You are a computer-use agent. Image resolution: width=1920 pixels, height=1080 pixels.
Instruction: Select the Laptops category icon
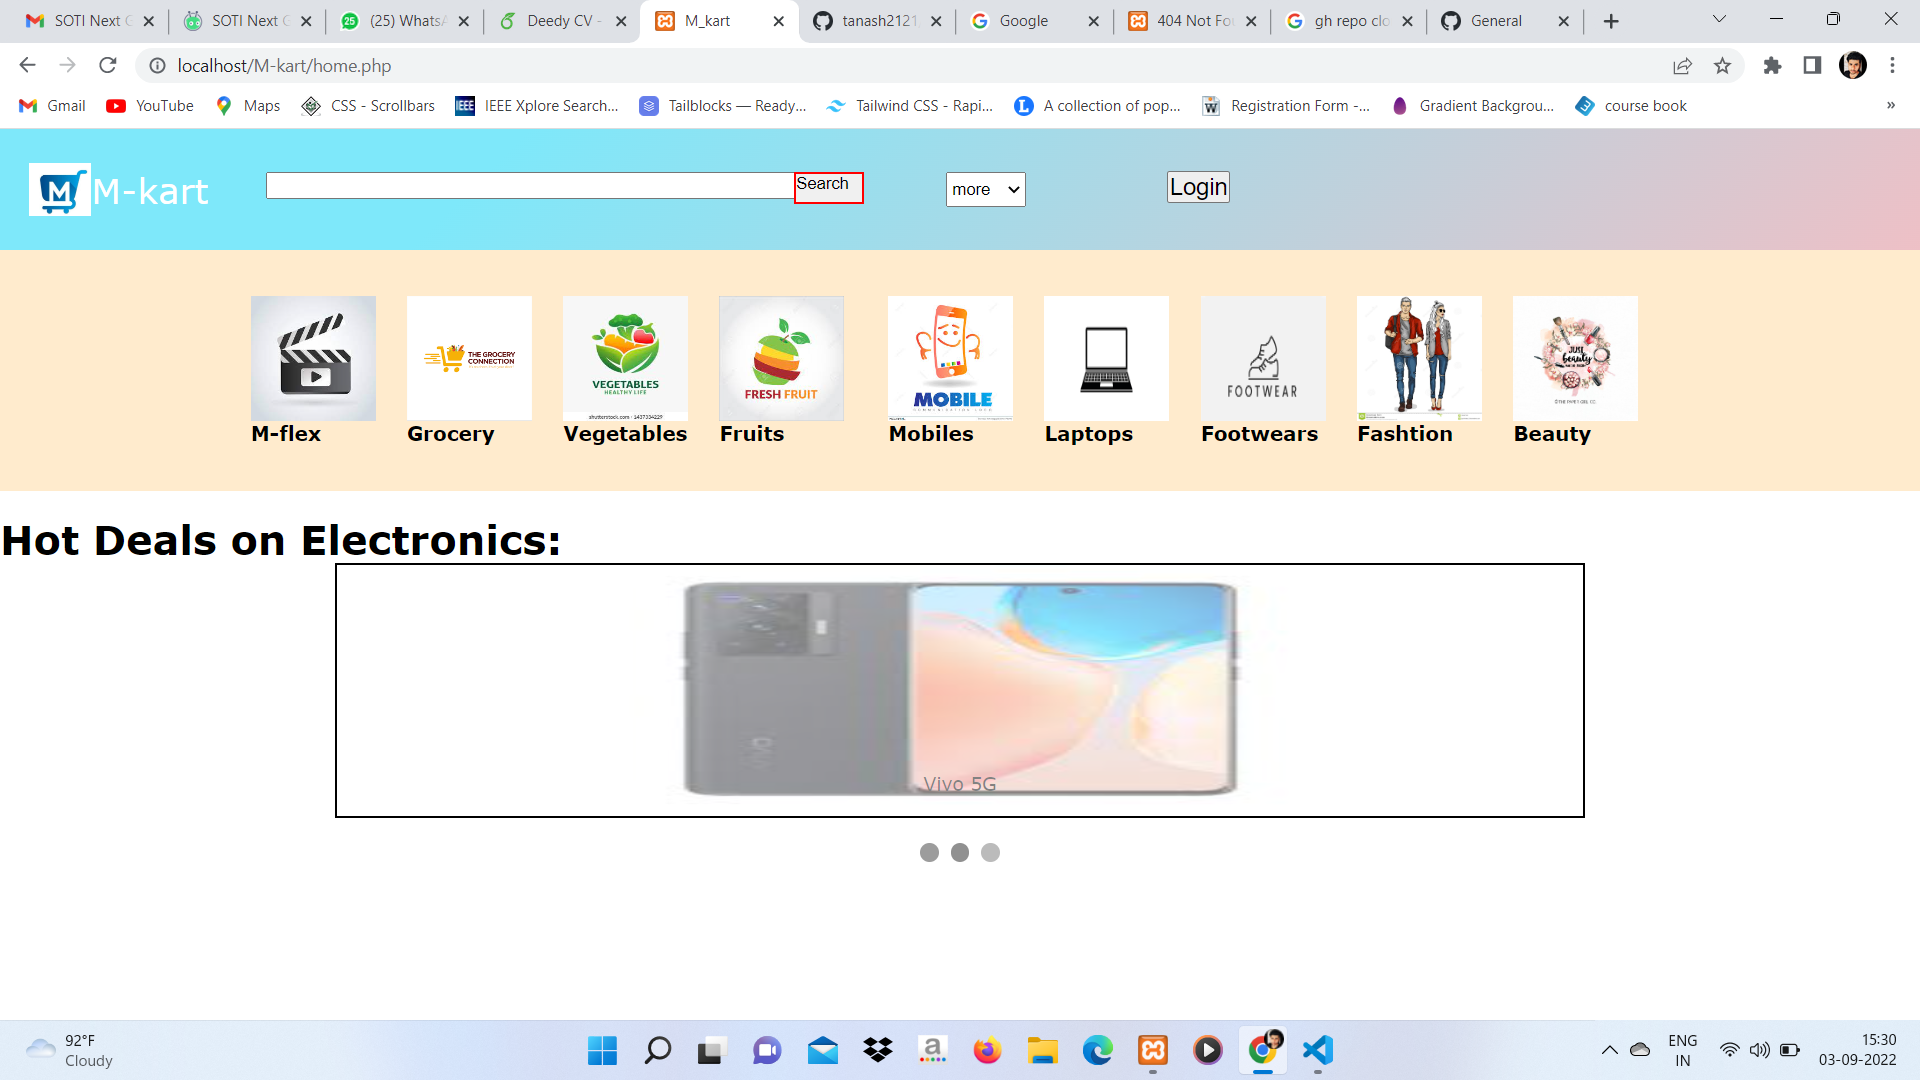[x=1106, y=358]
